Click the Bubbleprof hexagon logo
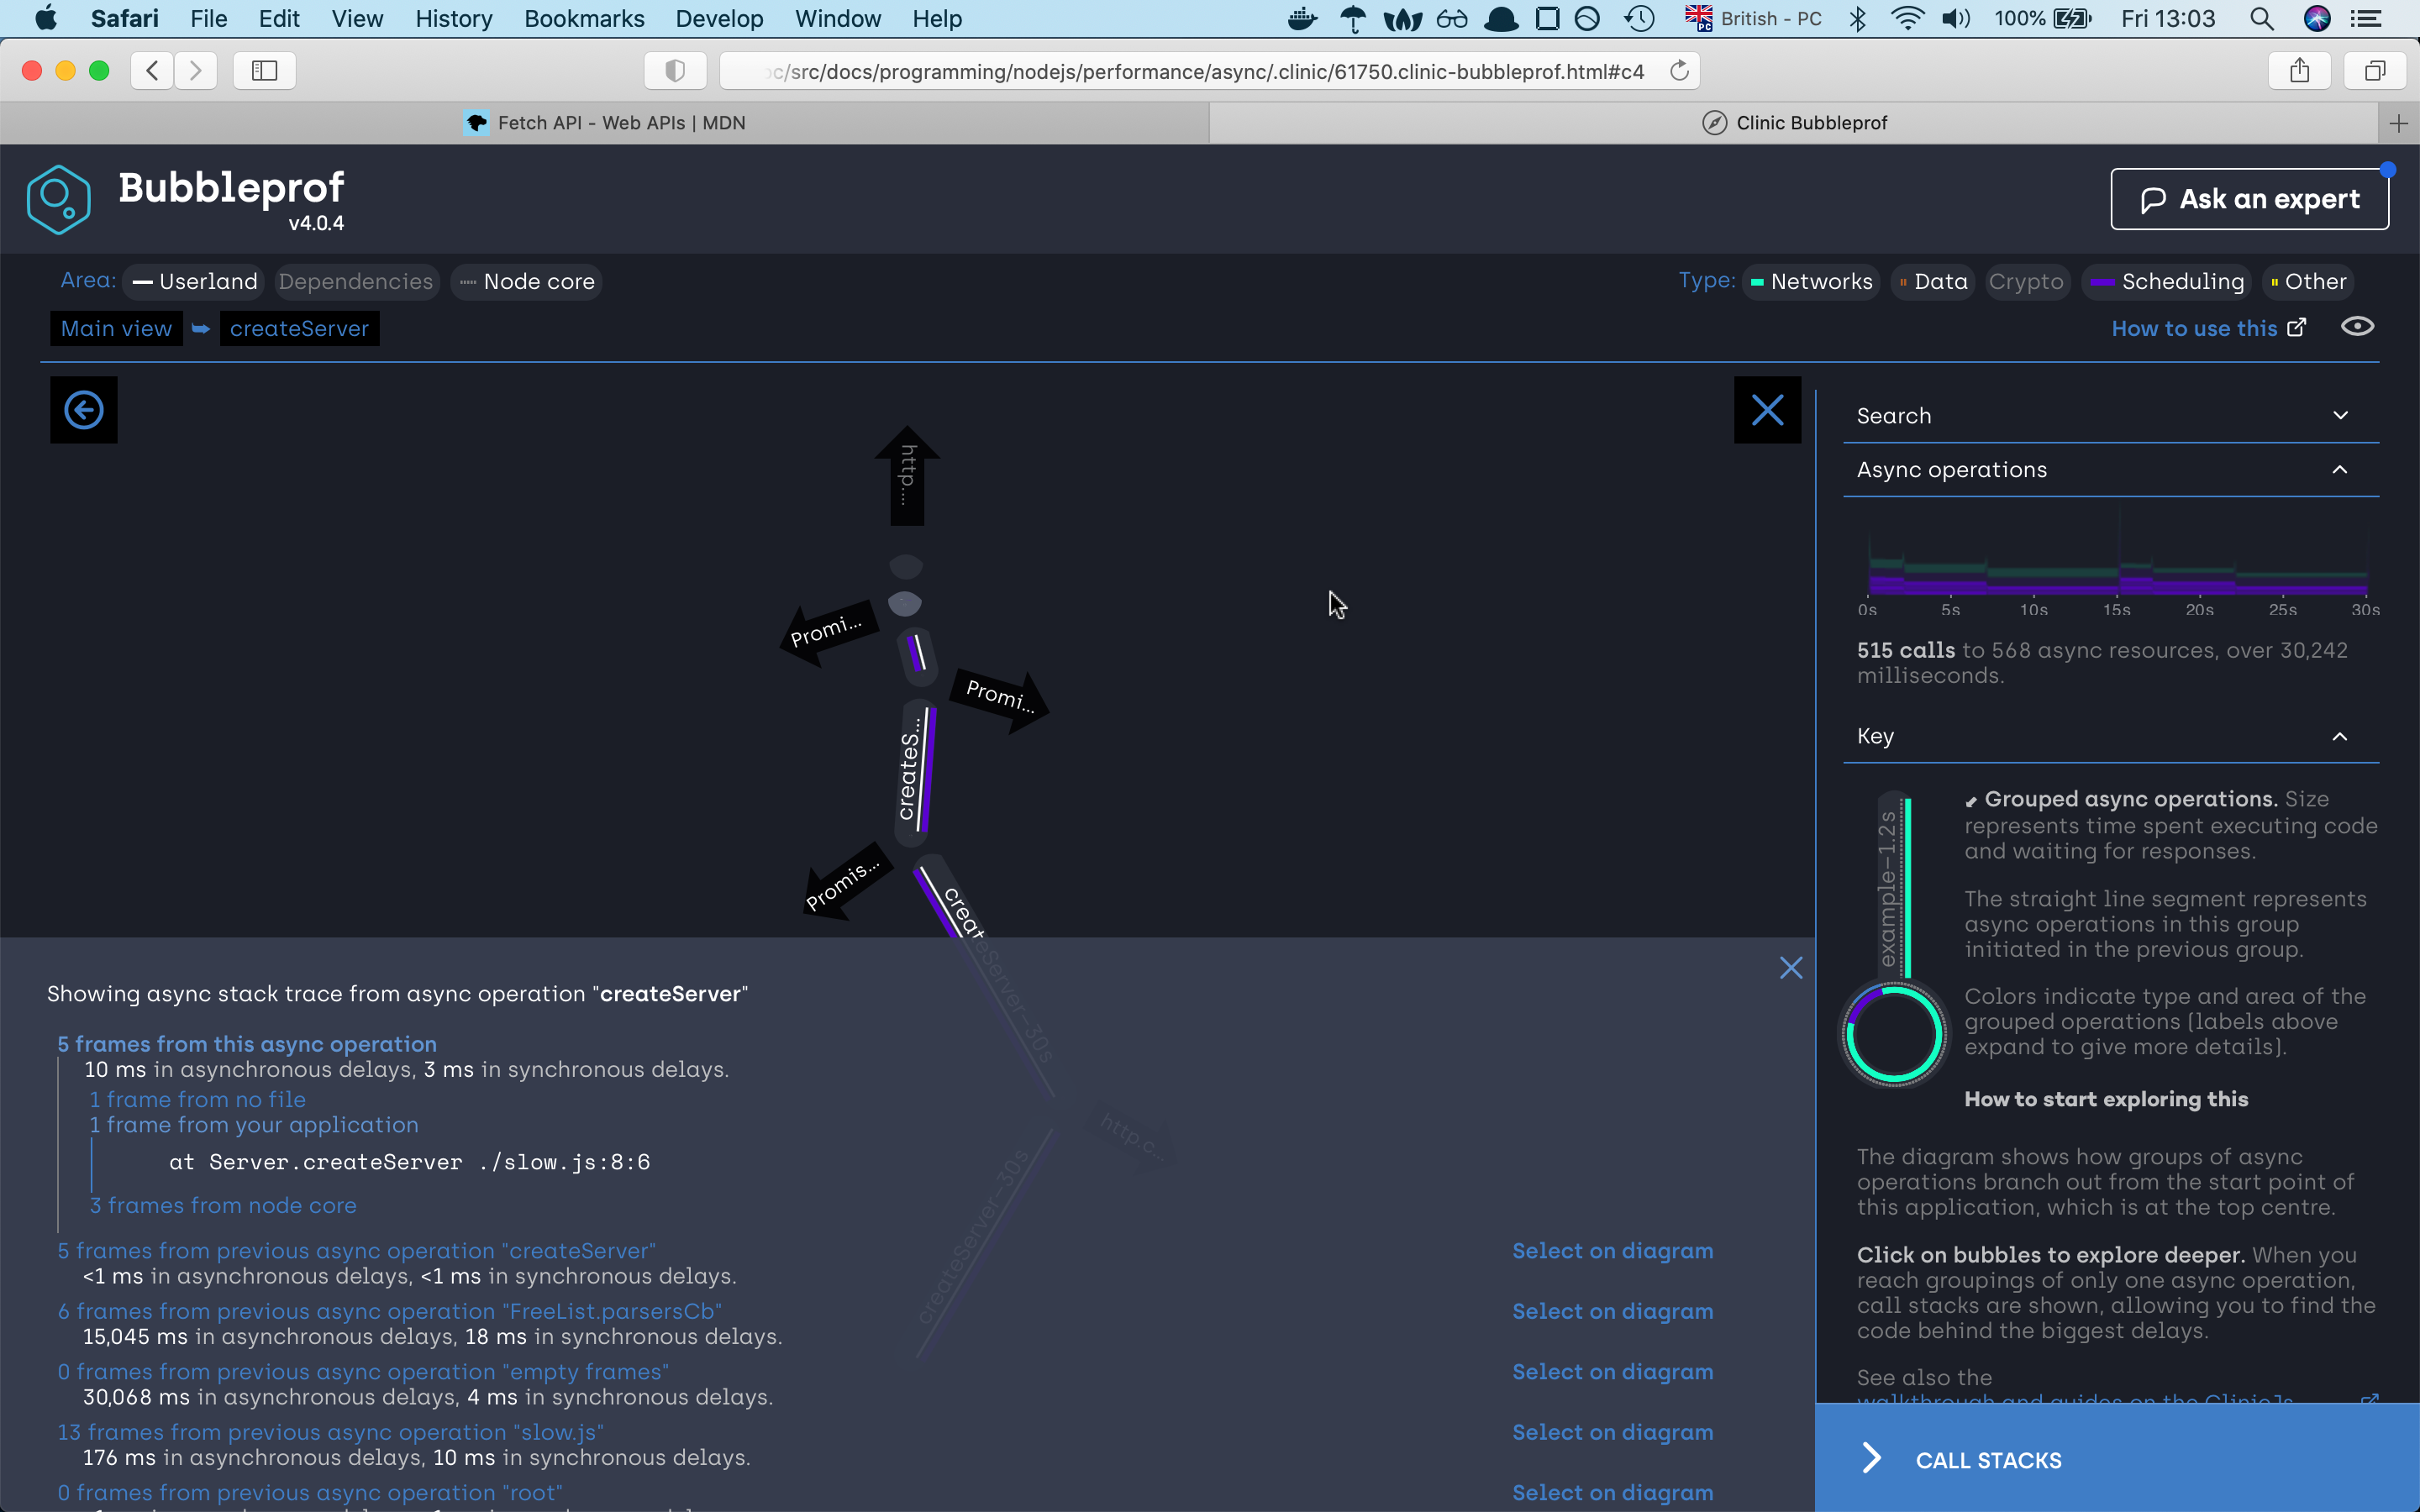This screenshot has height=1512, width=2420. 59,200
